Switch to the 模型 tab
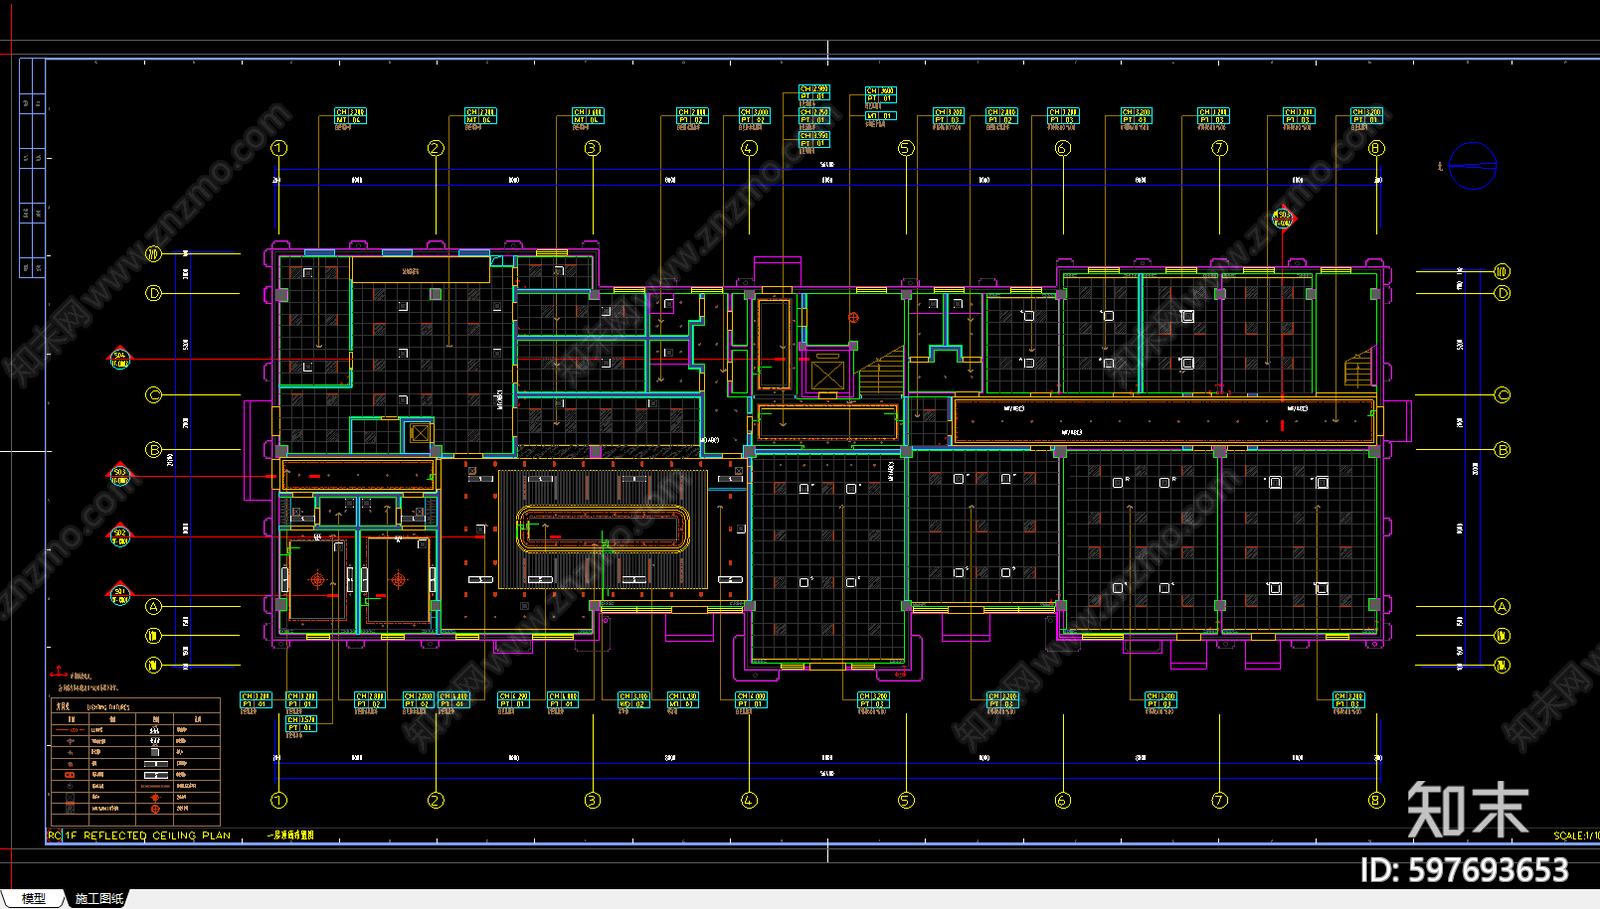This screenshot has width=1600, height=909. pyautogui.click(x=33, y=898)
